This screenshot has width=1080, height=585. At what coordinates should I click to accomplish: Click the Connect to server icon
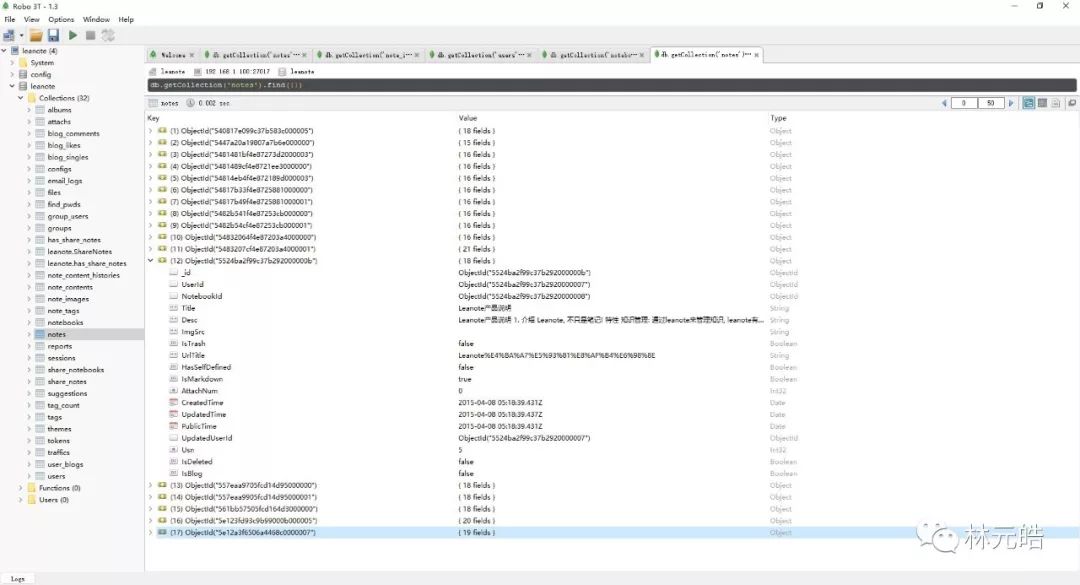click(9, 35)
